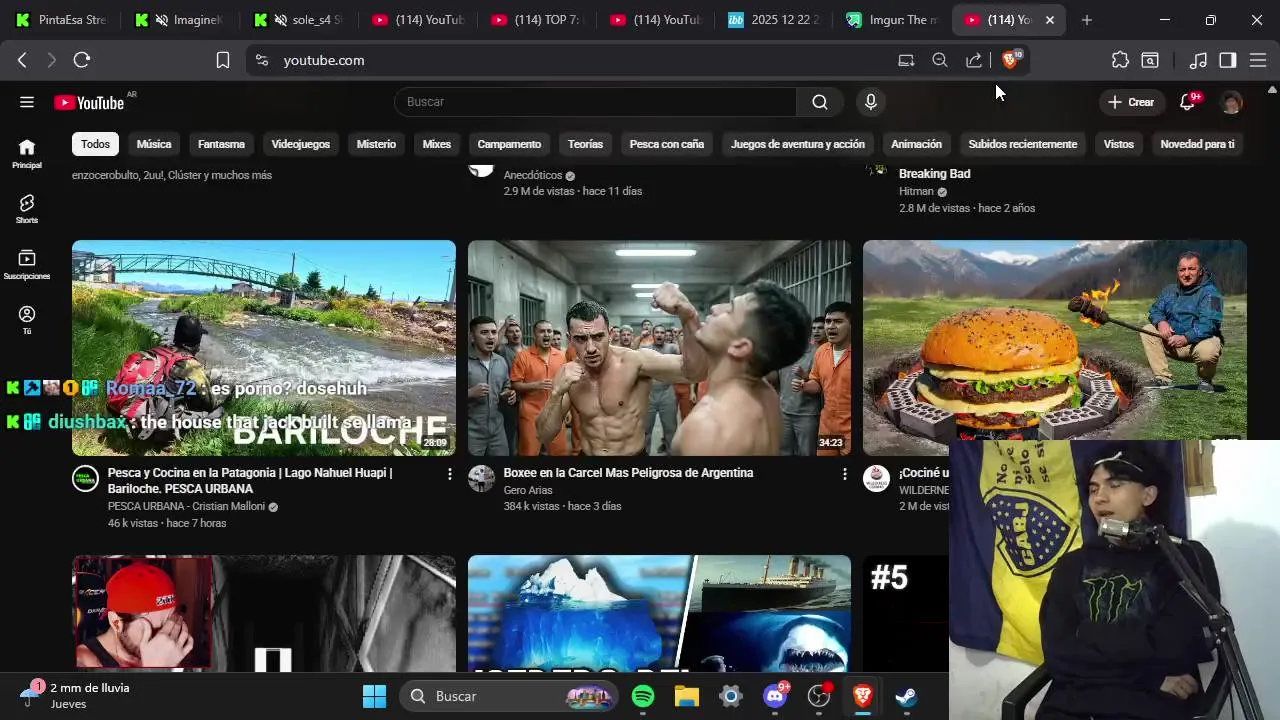Click the taskbar Buscar search box
Viewport: 1280px width, 720px height.
(x=510, y=696)
